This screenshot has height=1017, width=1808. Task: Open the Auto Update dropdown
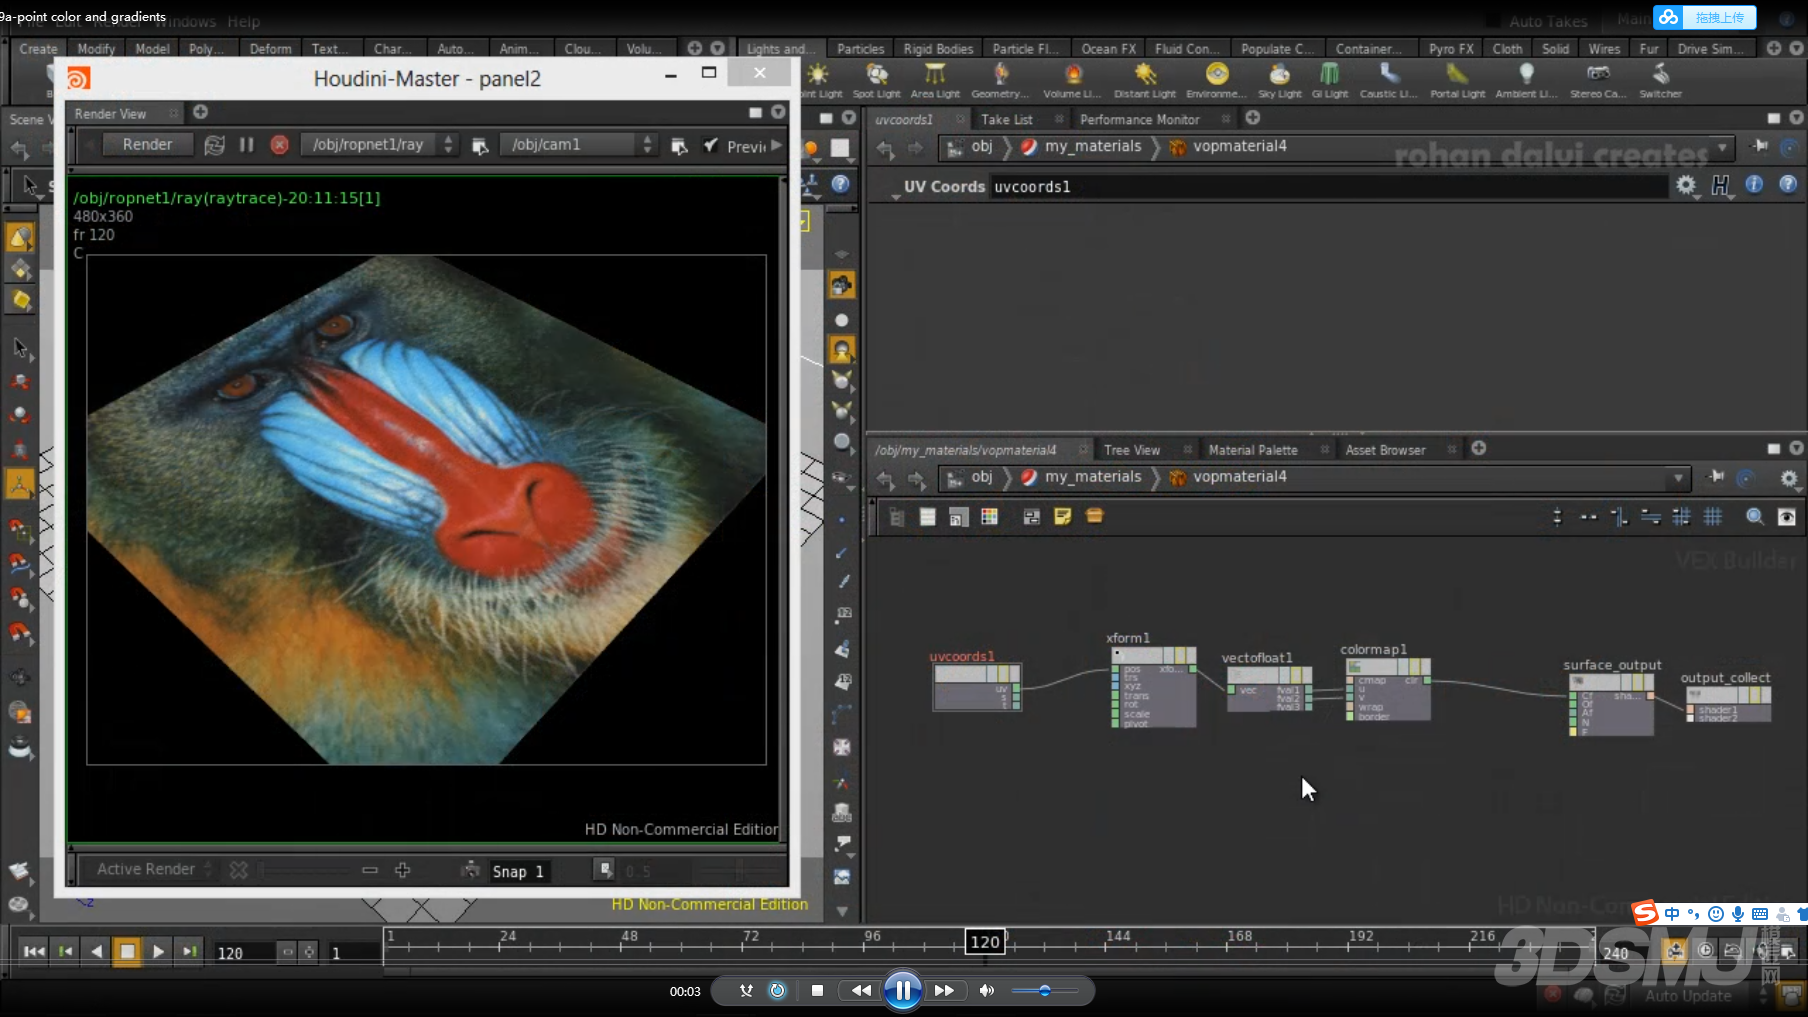(1700, 996)
